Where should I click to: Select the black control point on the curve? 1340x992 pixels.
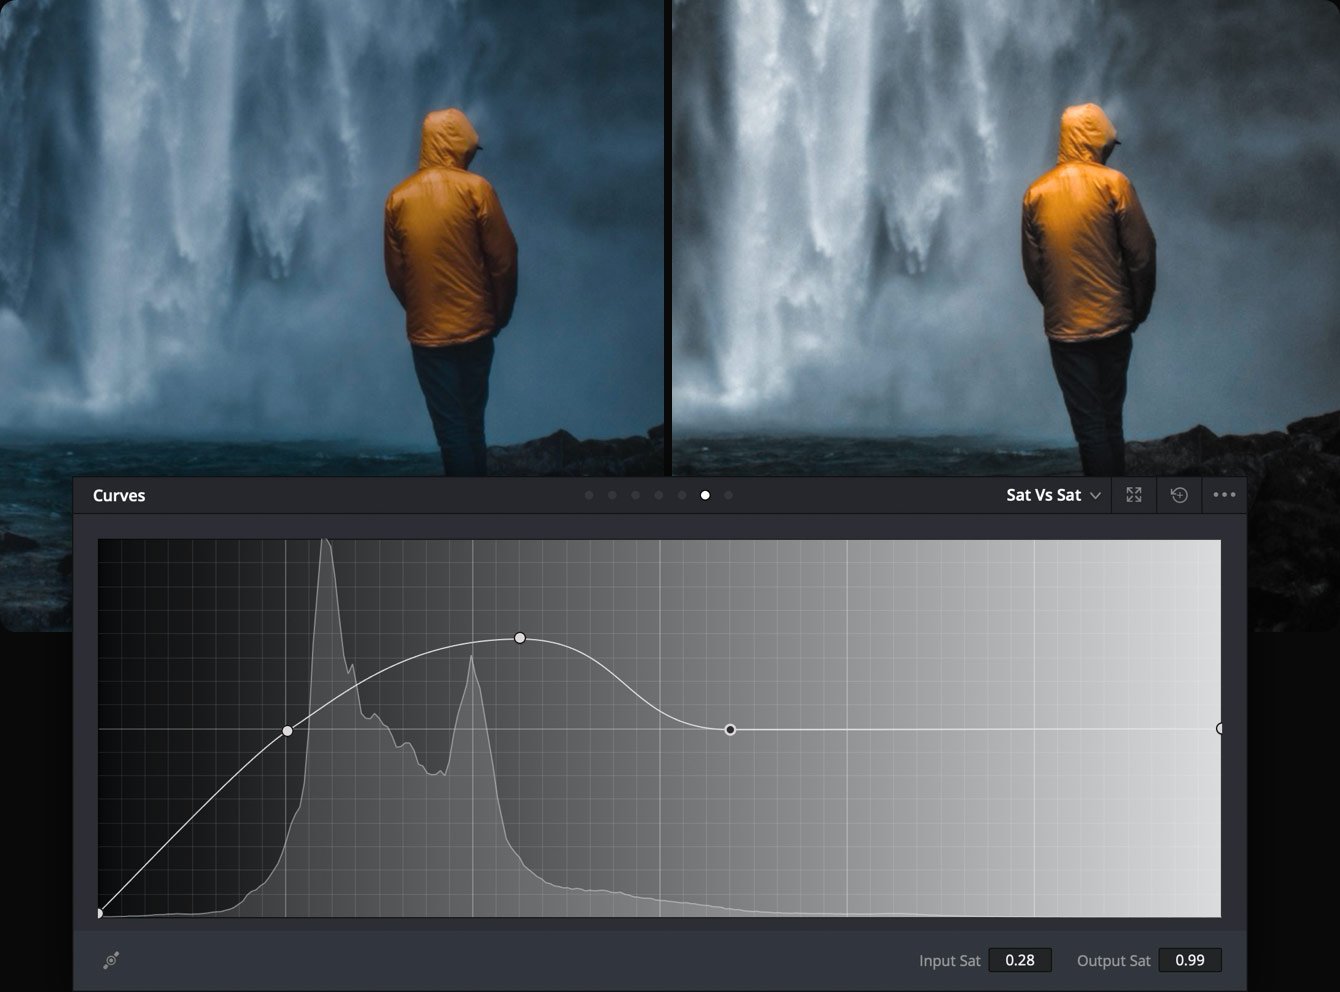(730, 730)
